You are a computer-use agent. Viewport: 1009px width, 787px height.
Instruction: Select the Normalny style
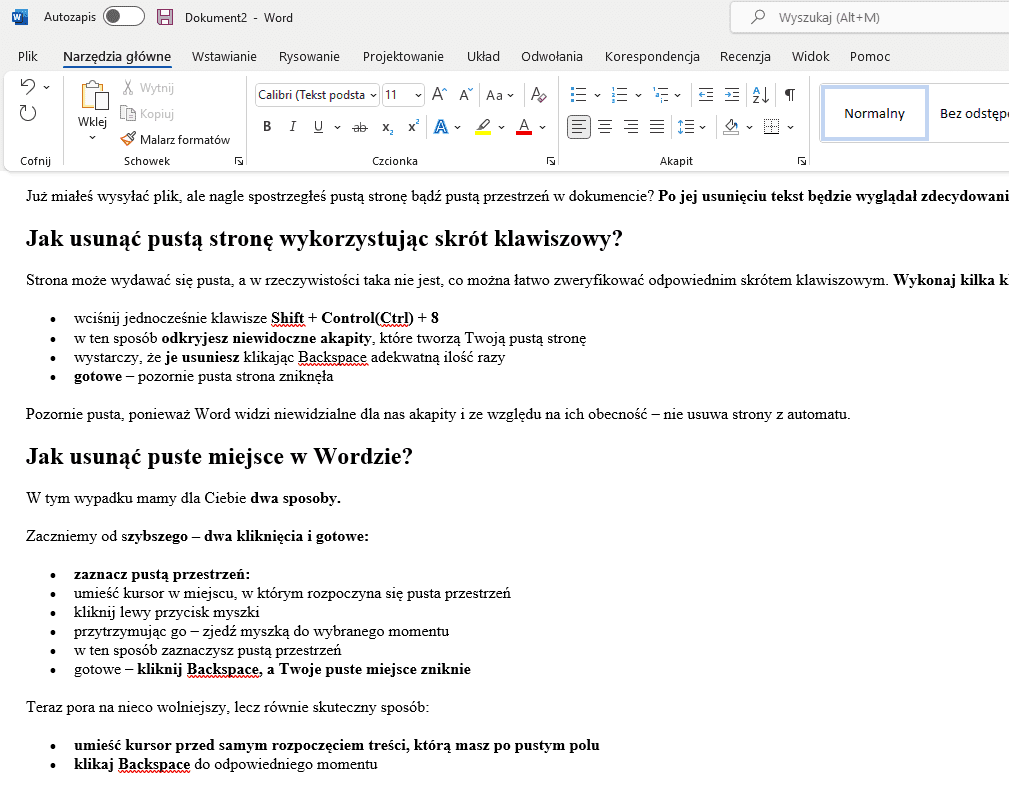point(874,113)
